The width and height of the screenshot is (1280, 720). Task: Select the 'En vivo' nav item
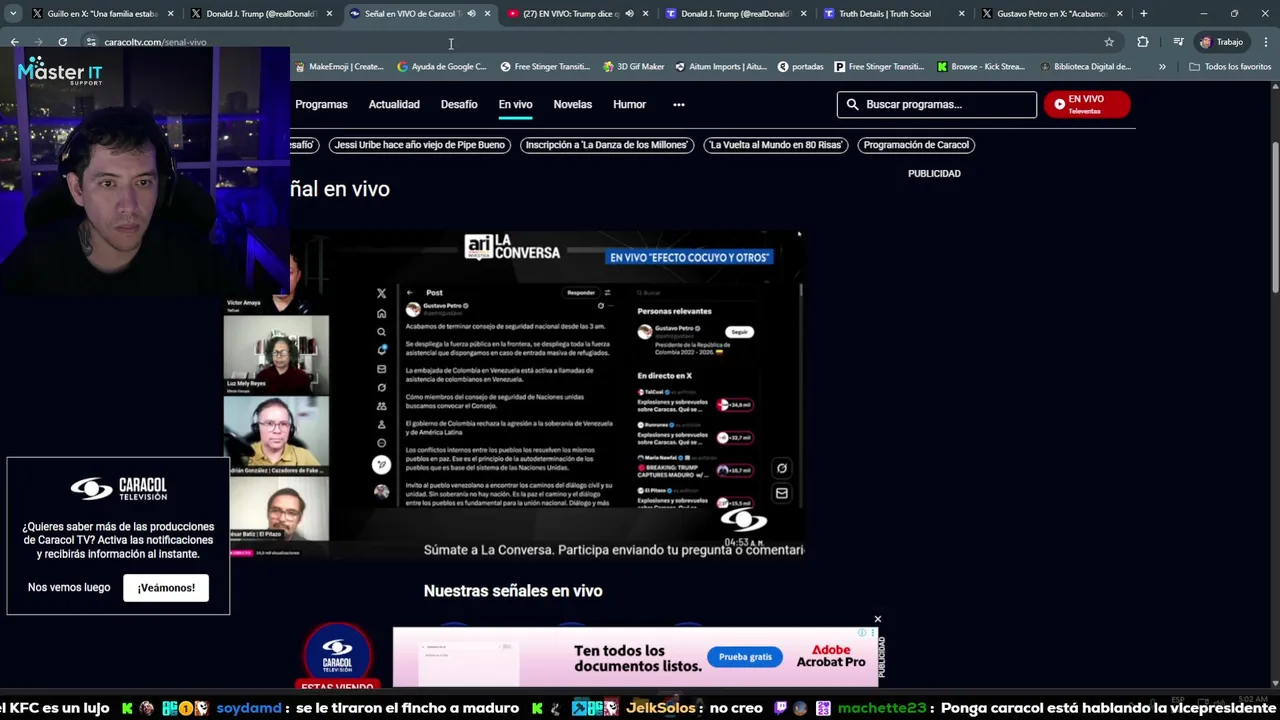coord(515,104)
